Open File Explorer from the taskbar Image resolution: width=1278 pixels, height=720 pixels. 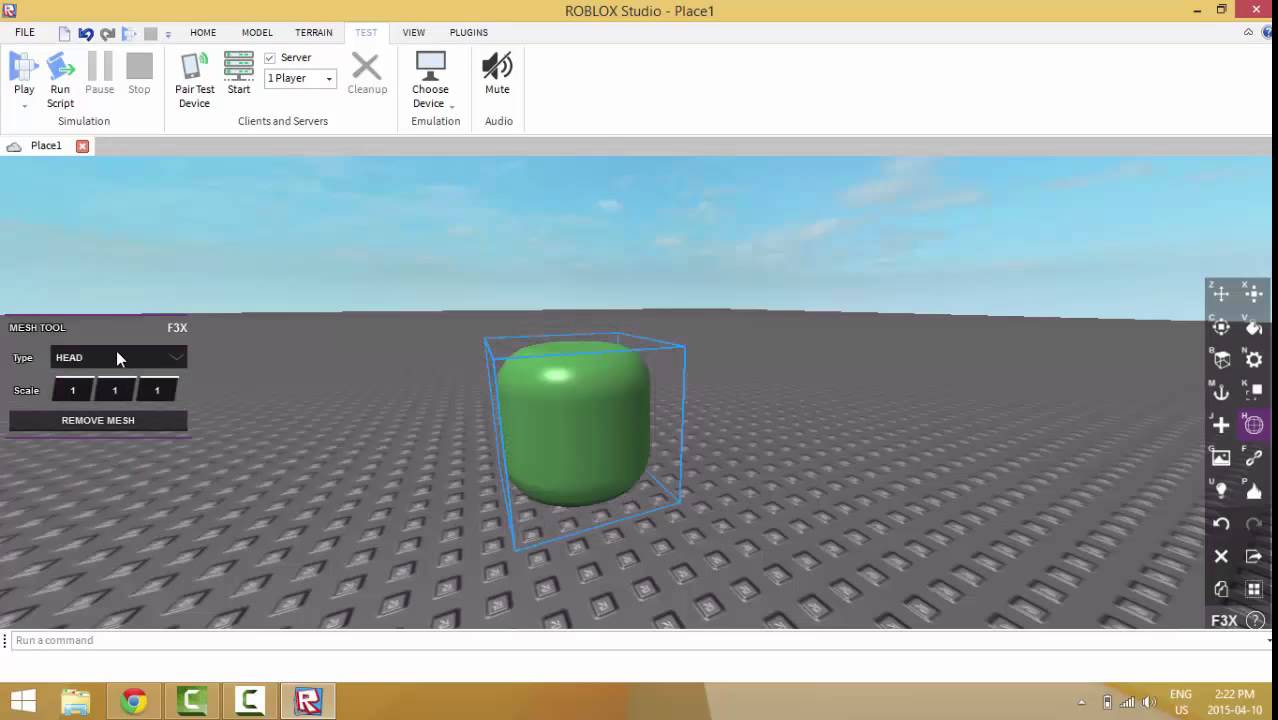coord(76,702)
